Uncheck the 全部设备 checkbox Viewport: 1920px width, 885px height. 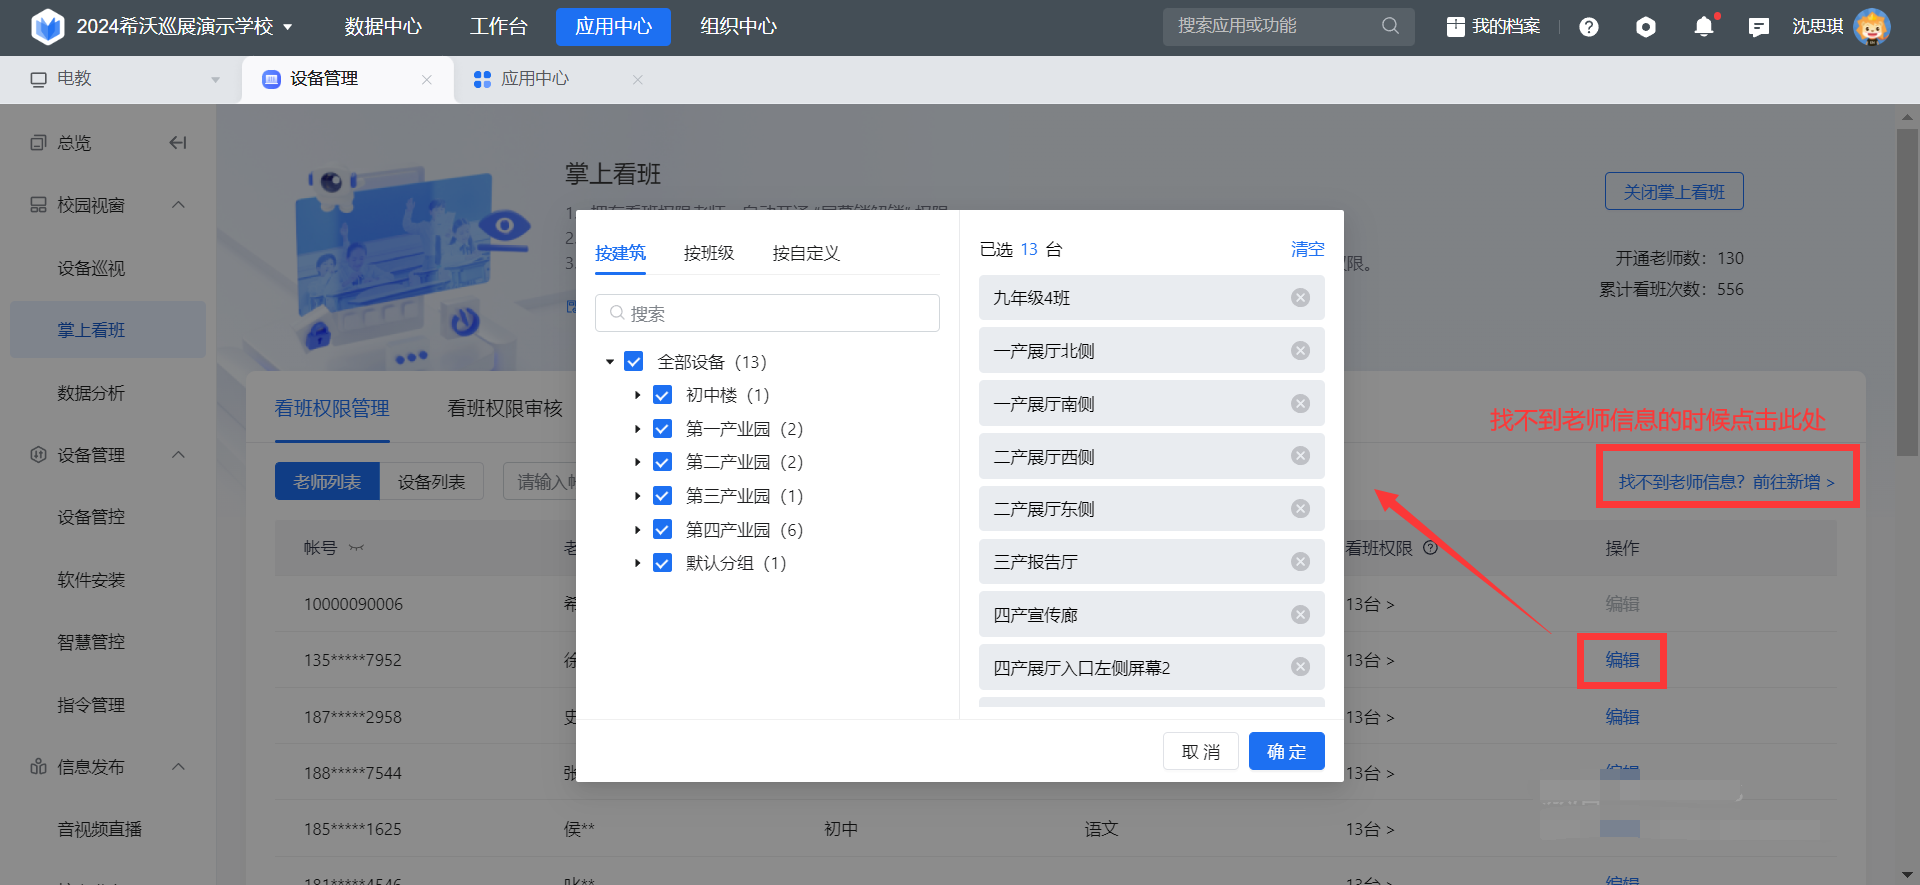634,362
